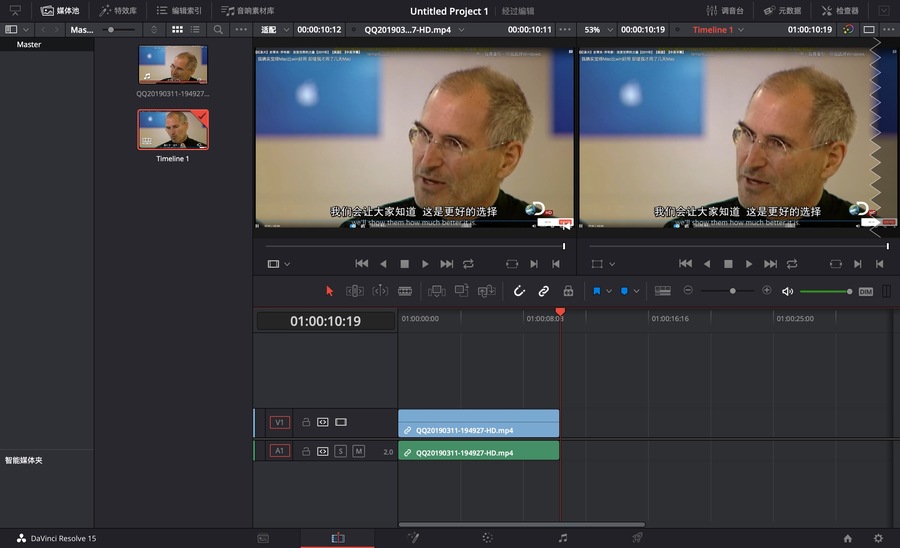
Task: Play reverse in the source viewer
Action: point(383,264)
